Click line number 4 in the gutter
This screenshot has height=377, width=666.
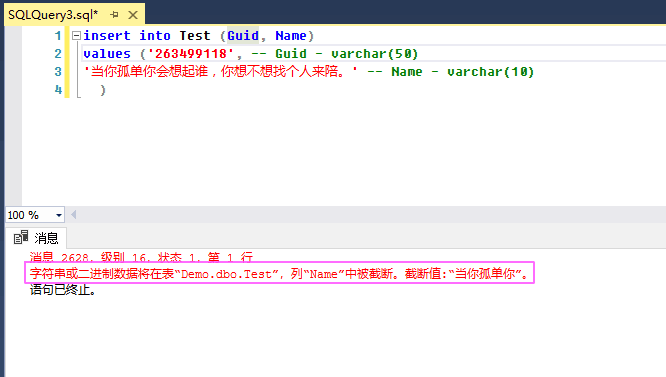click(x=58, y=90)
